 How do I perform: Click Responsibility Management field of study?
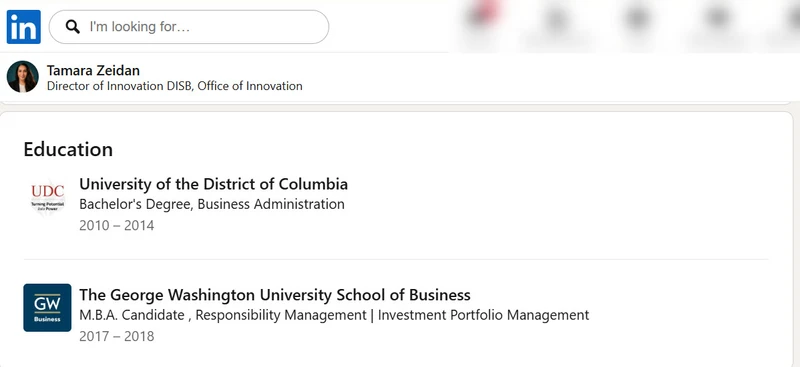(281, 315)
